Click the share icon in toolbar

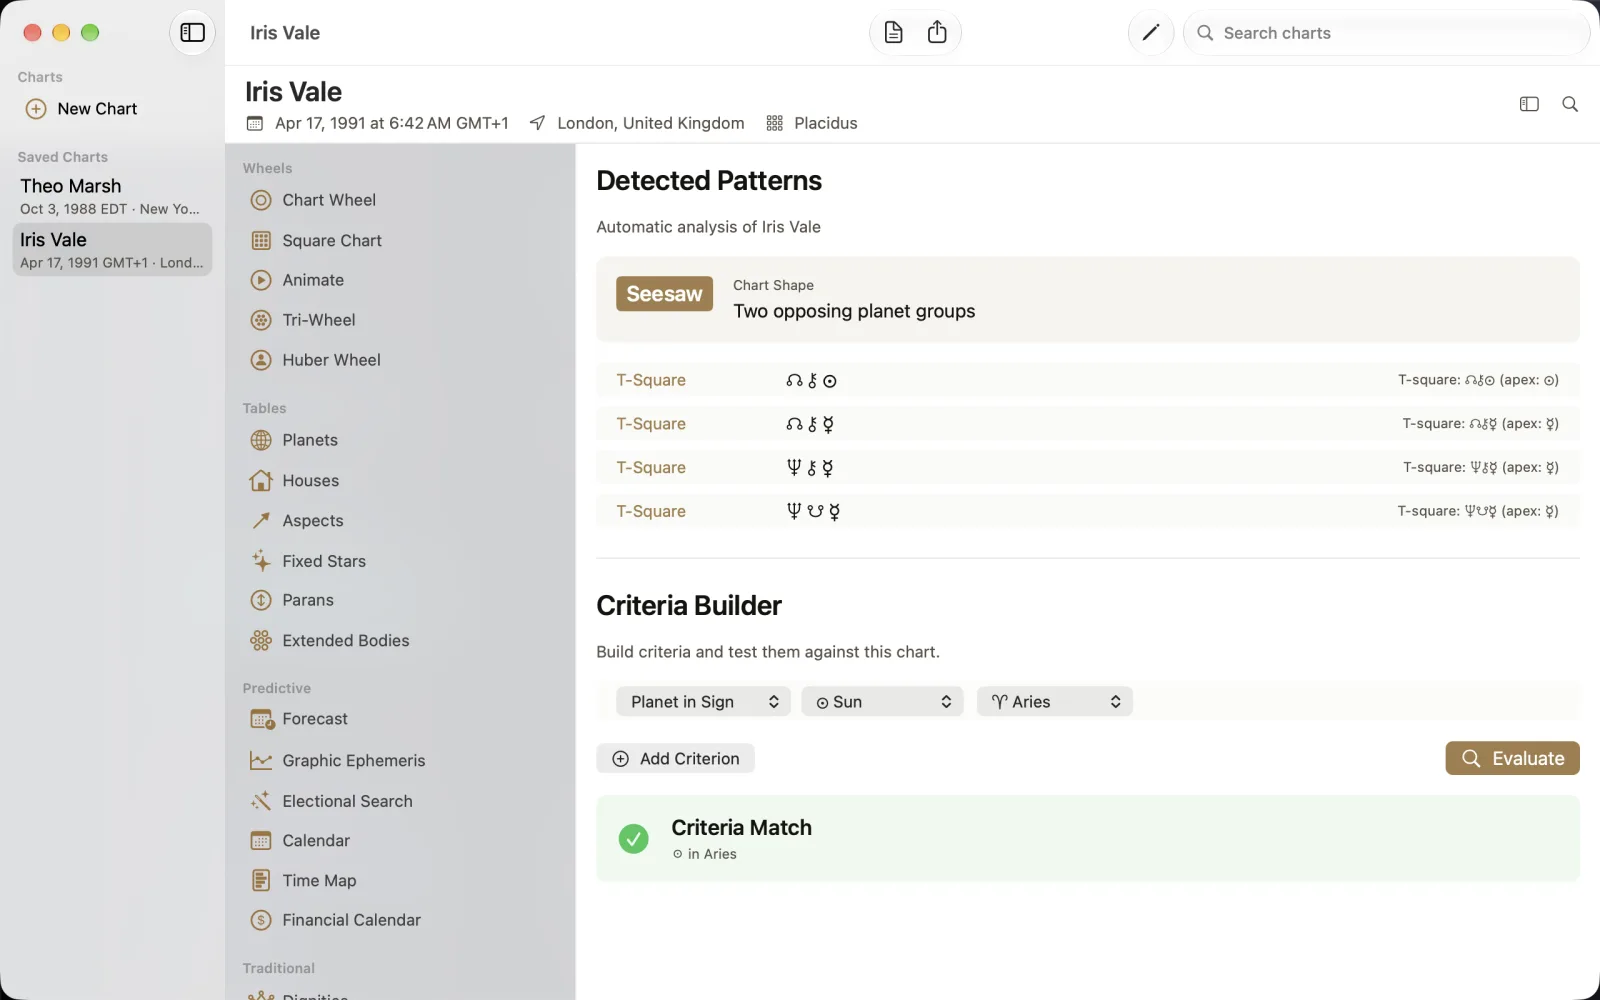(x=937, y=33)
